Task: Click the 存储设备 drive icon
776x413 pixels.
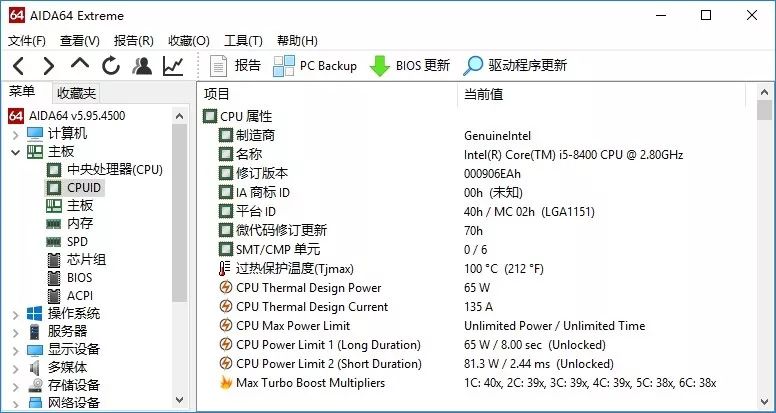Action: click(x=35, y=386)
